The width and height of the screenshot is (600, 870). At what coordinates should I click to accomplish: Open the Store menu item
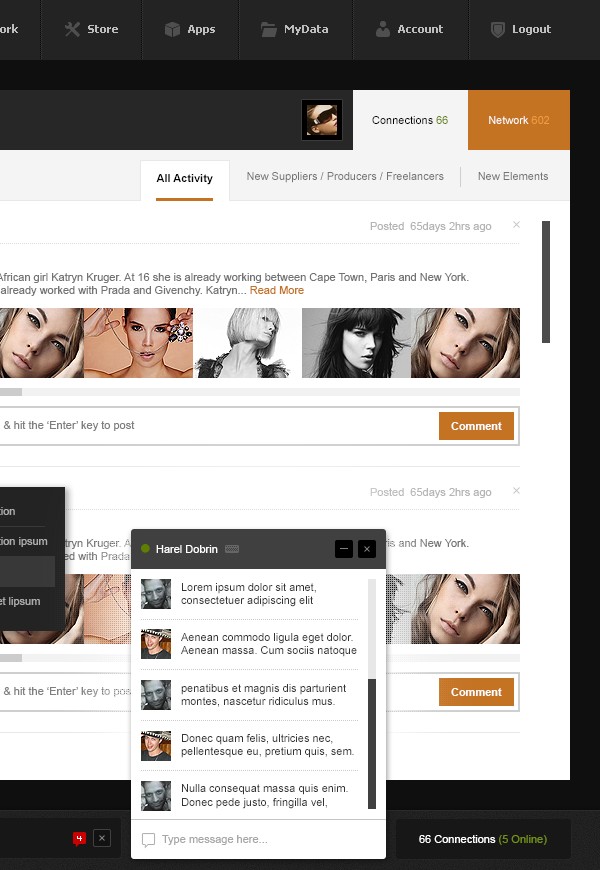(92, 29)
